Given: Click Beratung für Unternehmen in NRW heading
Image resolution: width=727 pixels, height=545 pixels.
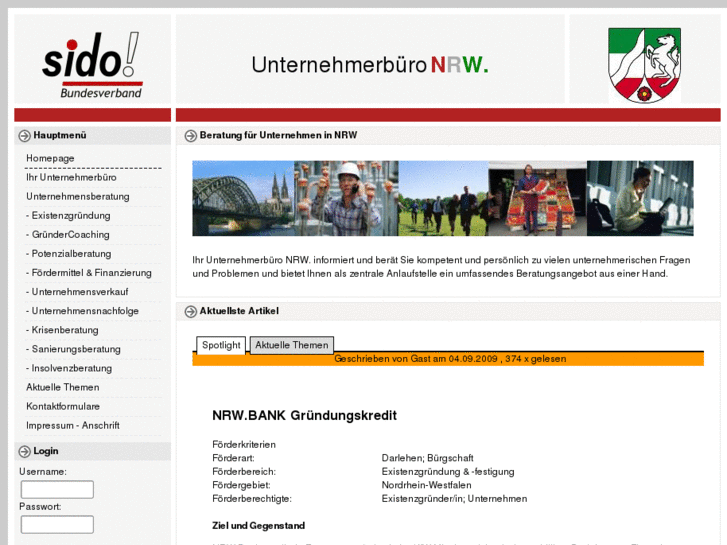Looking at the screenshot, I should [278, 135].
